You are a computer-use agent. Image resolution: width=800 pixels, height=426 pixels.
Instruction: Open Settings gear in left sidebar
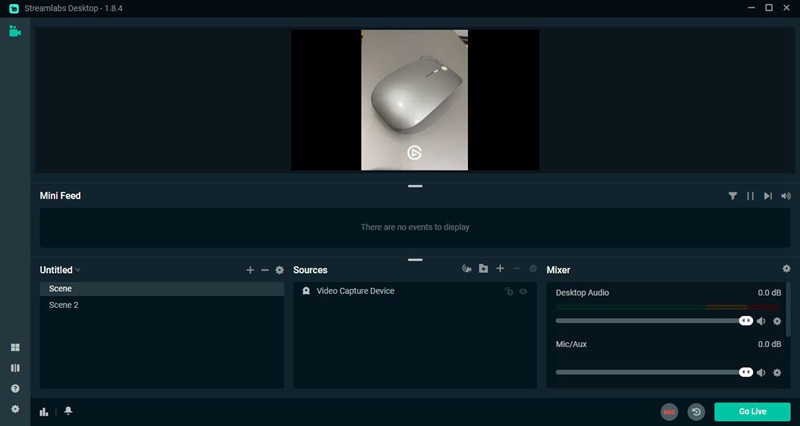(x=15, y=409)
